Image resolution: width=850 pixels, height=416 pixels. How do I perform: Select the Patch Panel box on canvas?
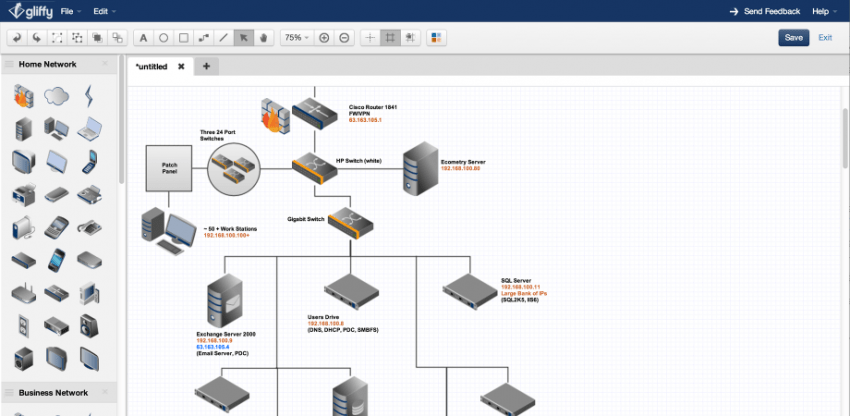pos(169,168)
